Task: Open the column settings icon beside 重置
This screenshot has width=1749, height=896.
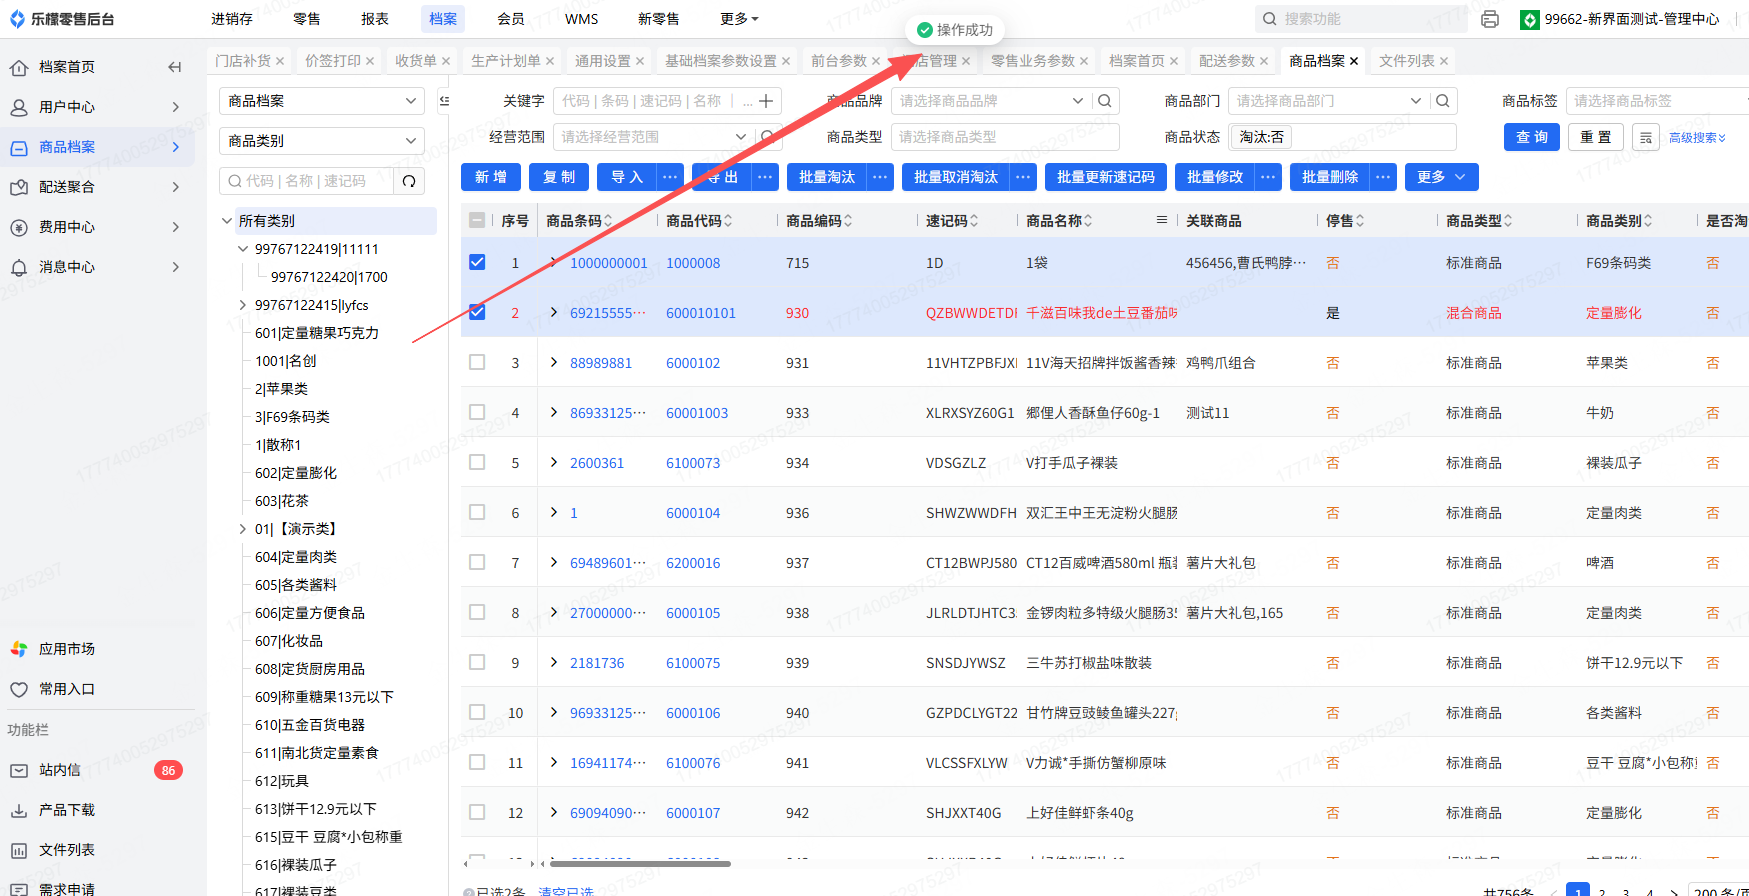Action: coord(1646,137)
